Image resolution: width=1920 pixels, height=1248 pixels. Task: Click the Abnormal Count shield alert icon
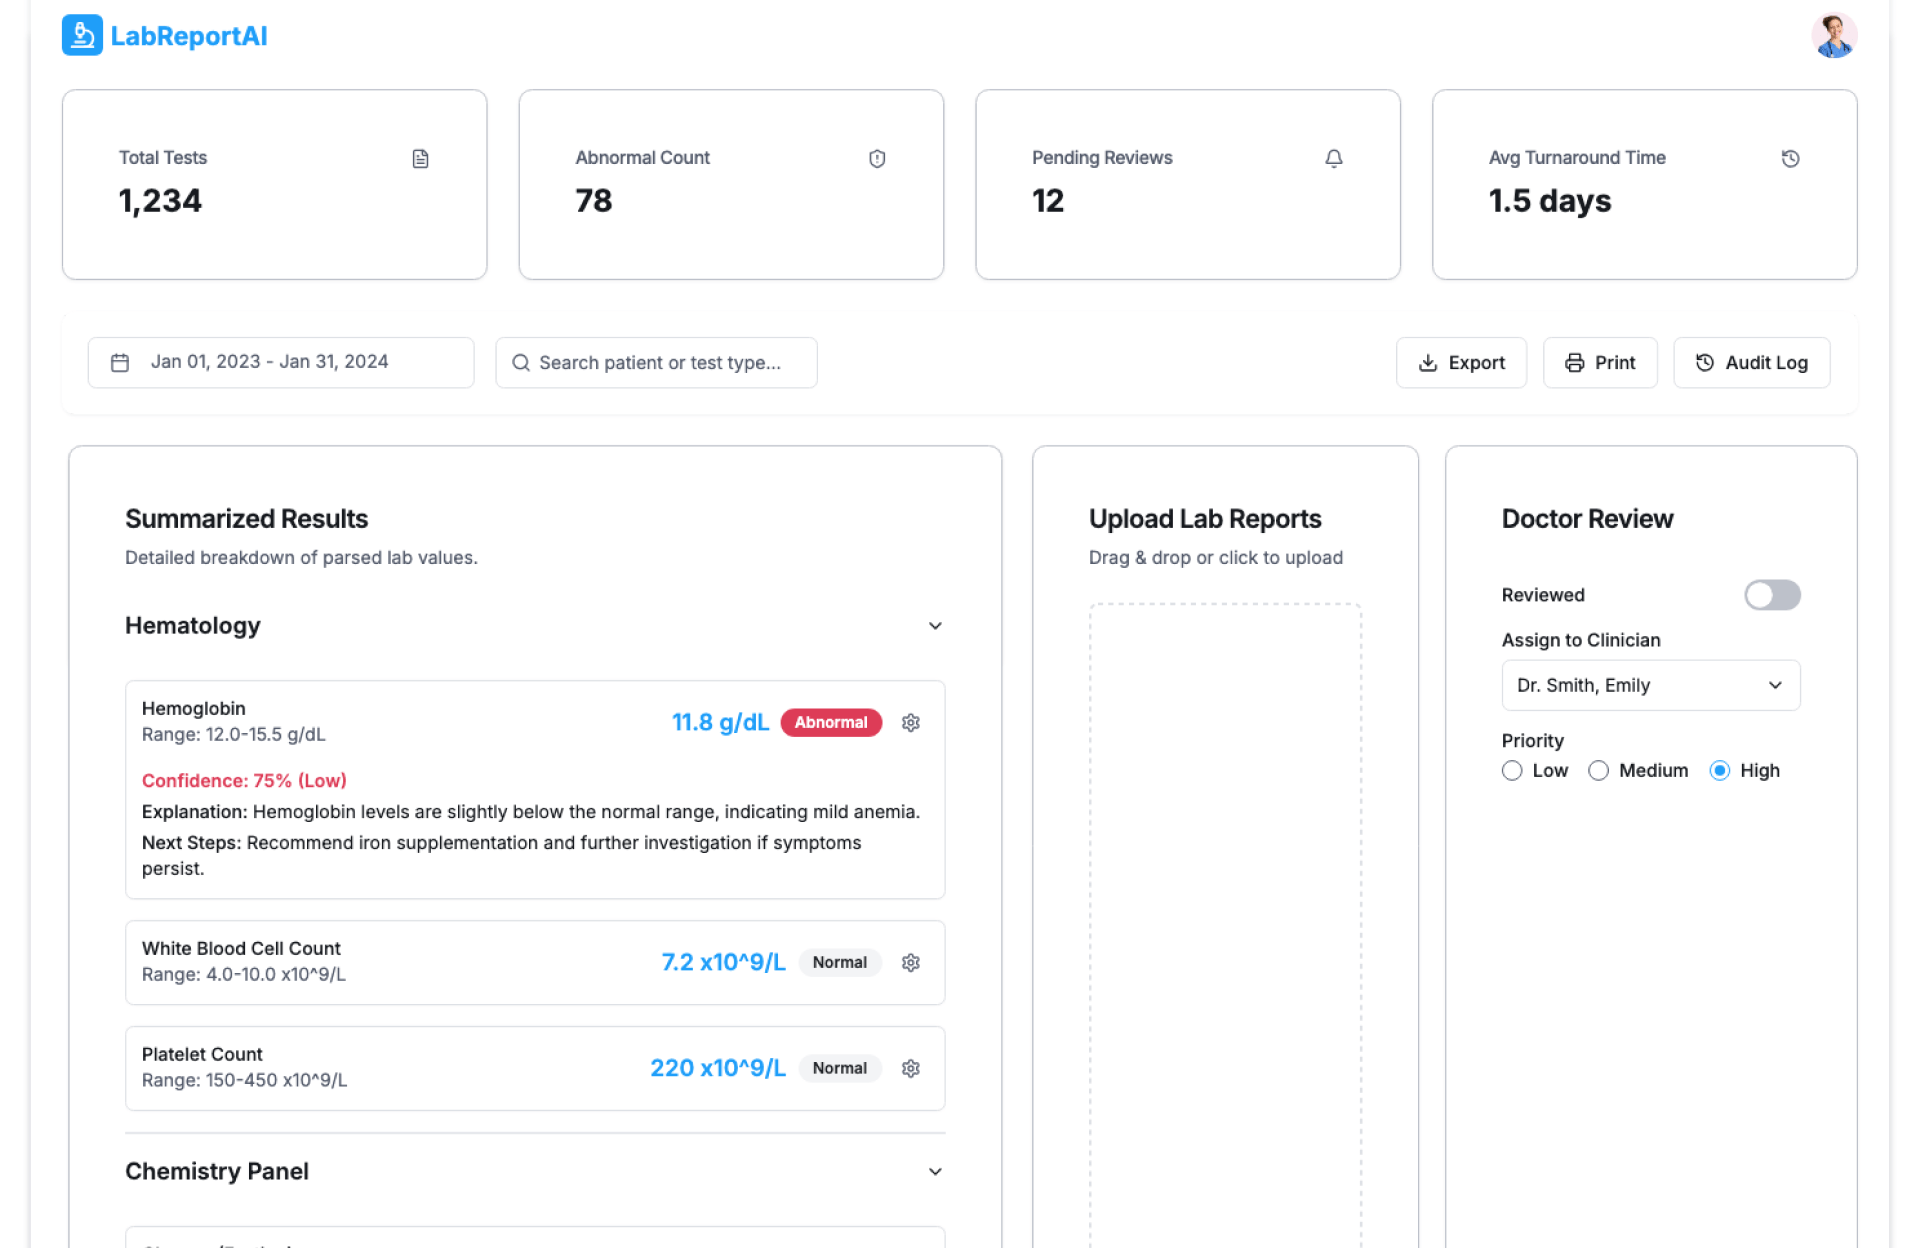877,159
